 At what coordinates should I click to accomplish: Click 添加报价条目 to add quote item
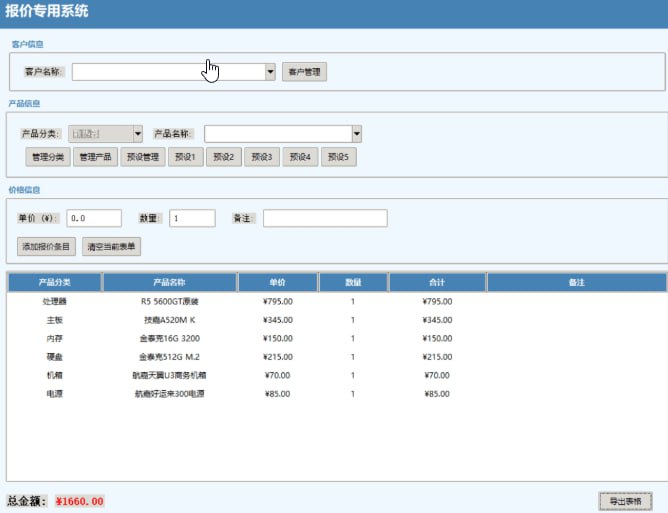[x=46, y=245]
